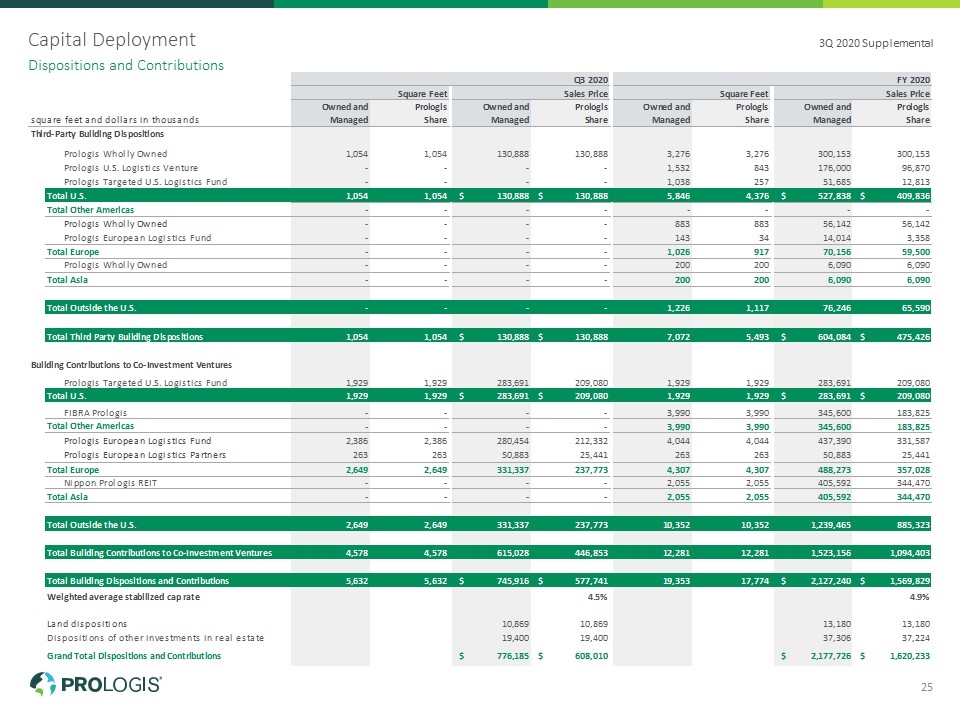The height and width of the screenshot is (720, 960).
Task: Click the Dispositions of other investments row label
Action: click(x=156, y=638)
